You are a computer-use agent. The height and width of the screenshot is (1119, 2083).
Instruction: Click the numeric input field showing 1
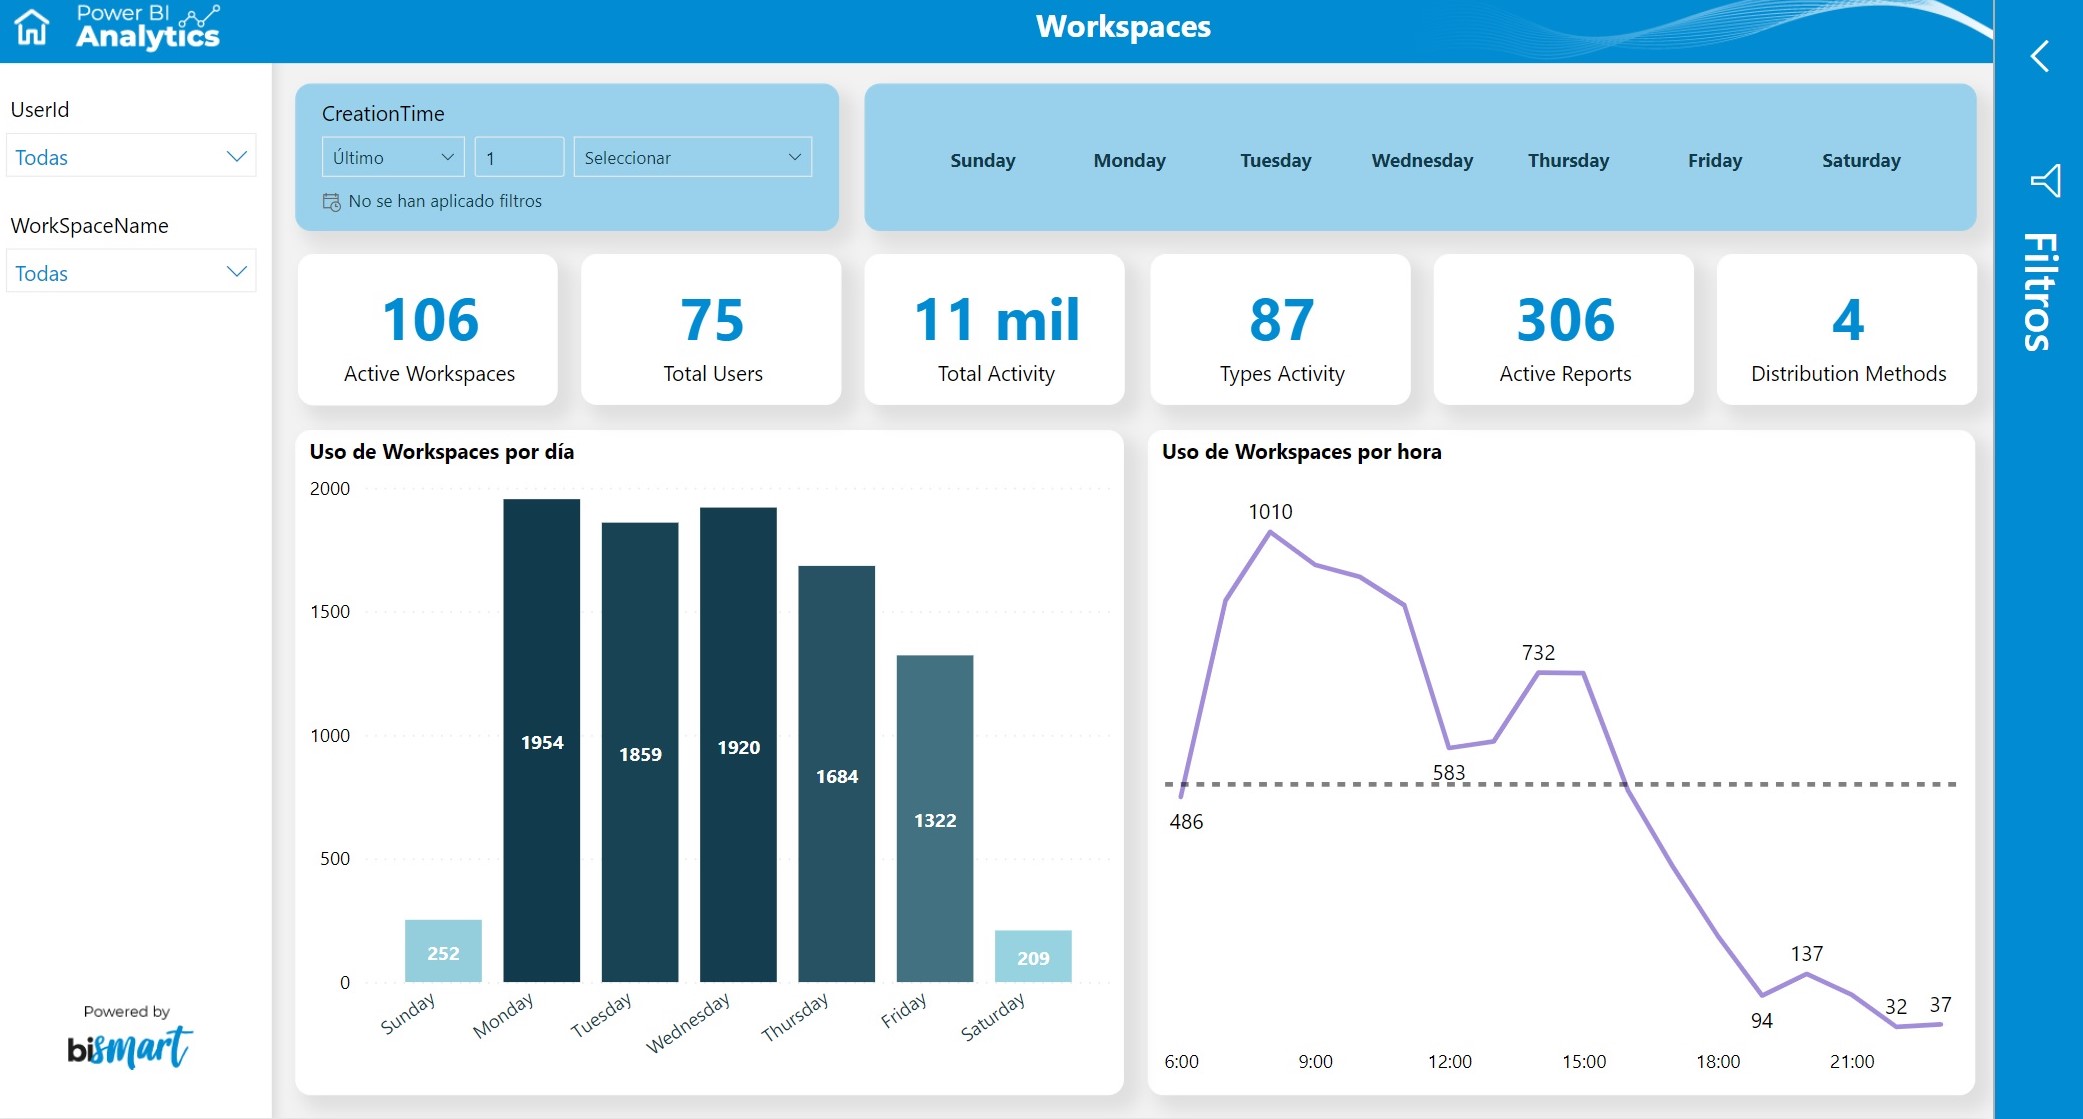tap(519, 157)
